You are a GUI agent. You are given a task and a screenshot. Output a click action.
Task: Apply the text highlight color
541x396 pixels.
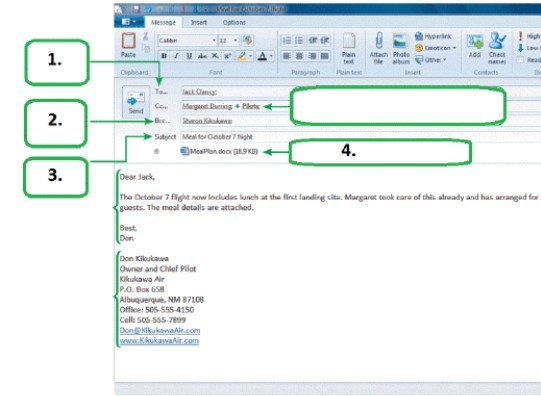pos(242,56)
